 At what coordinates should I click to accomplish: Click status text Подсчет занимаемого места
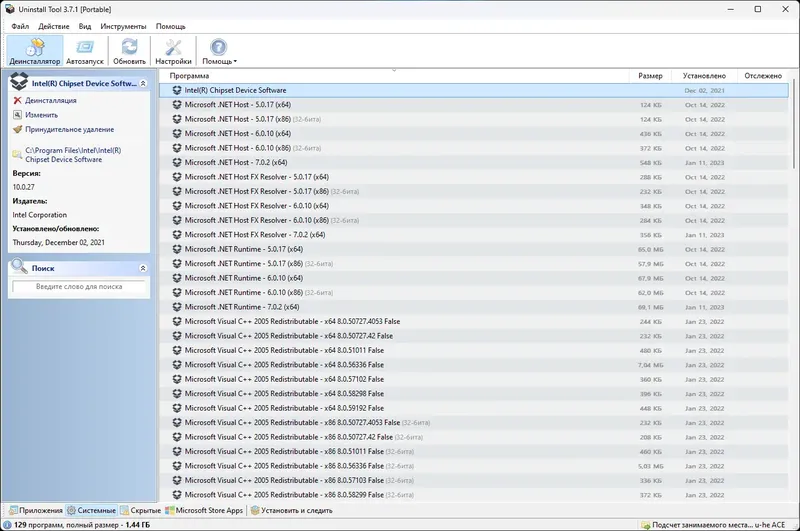point(718,525)
